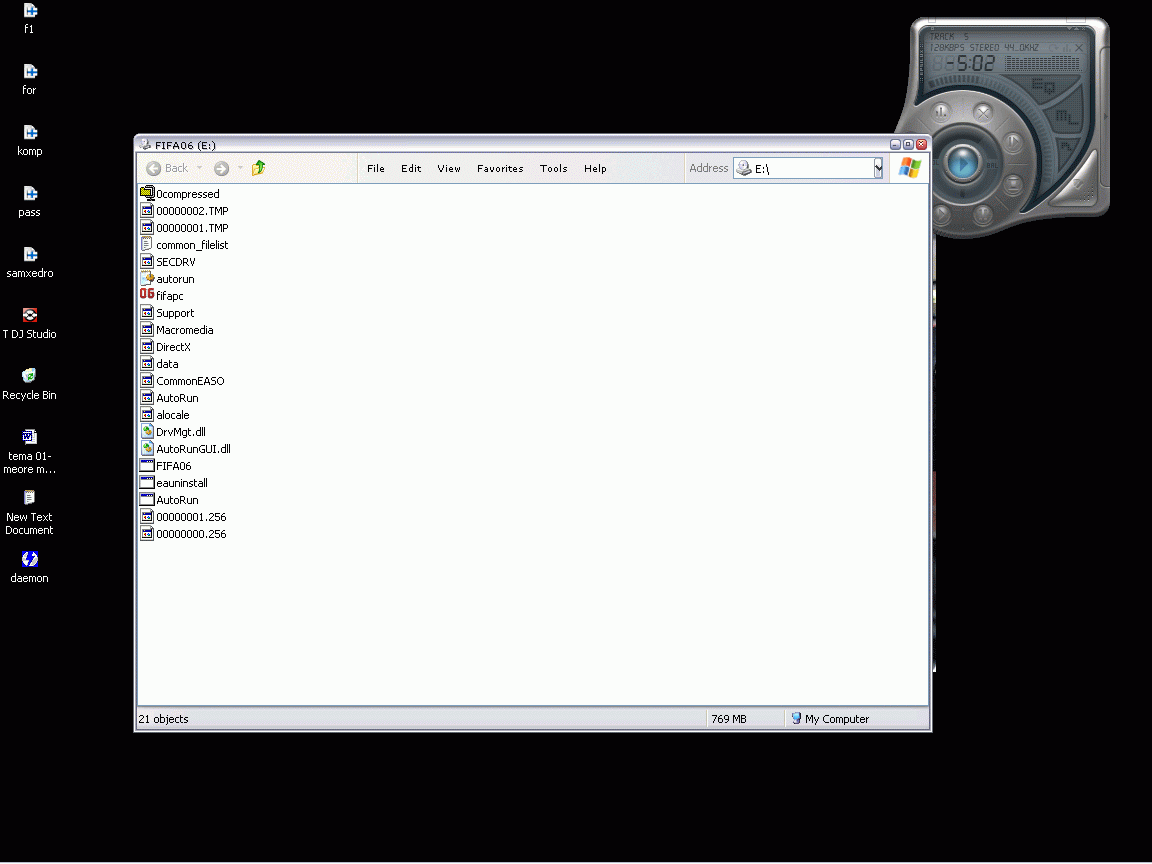Close the FIFA06 (E:) Explorer window

(x=921, y=145)
